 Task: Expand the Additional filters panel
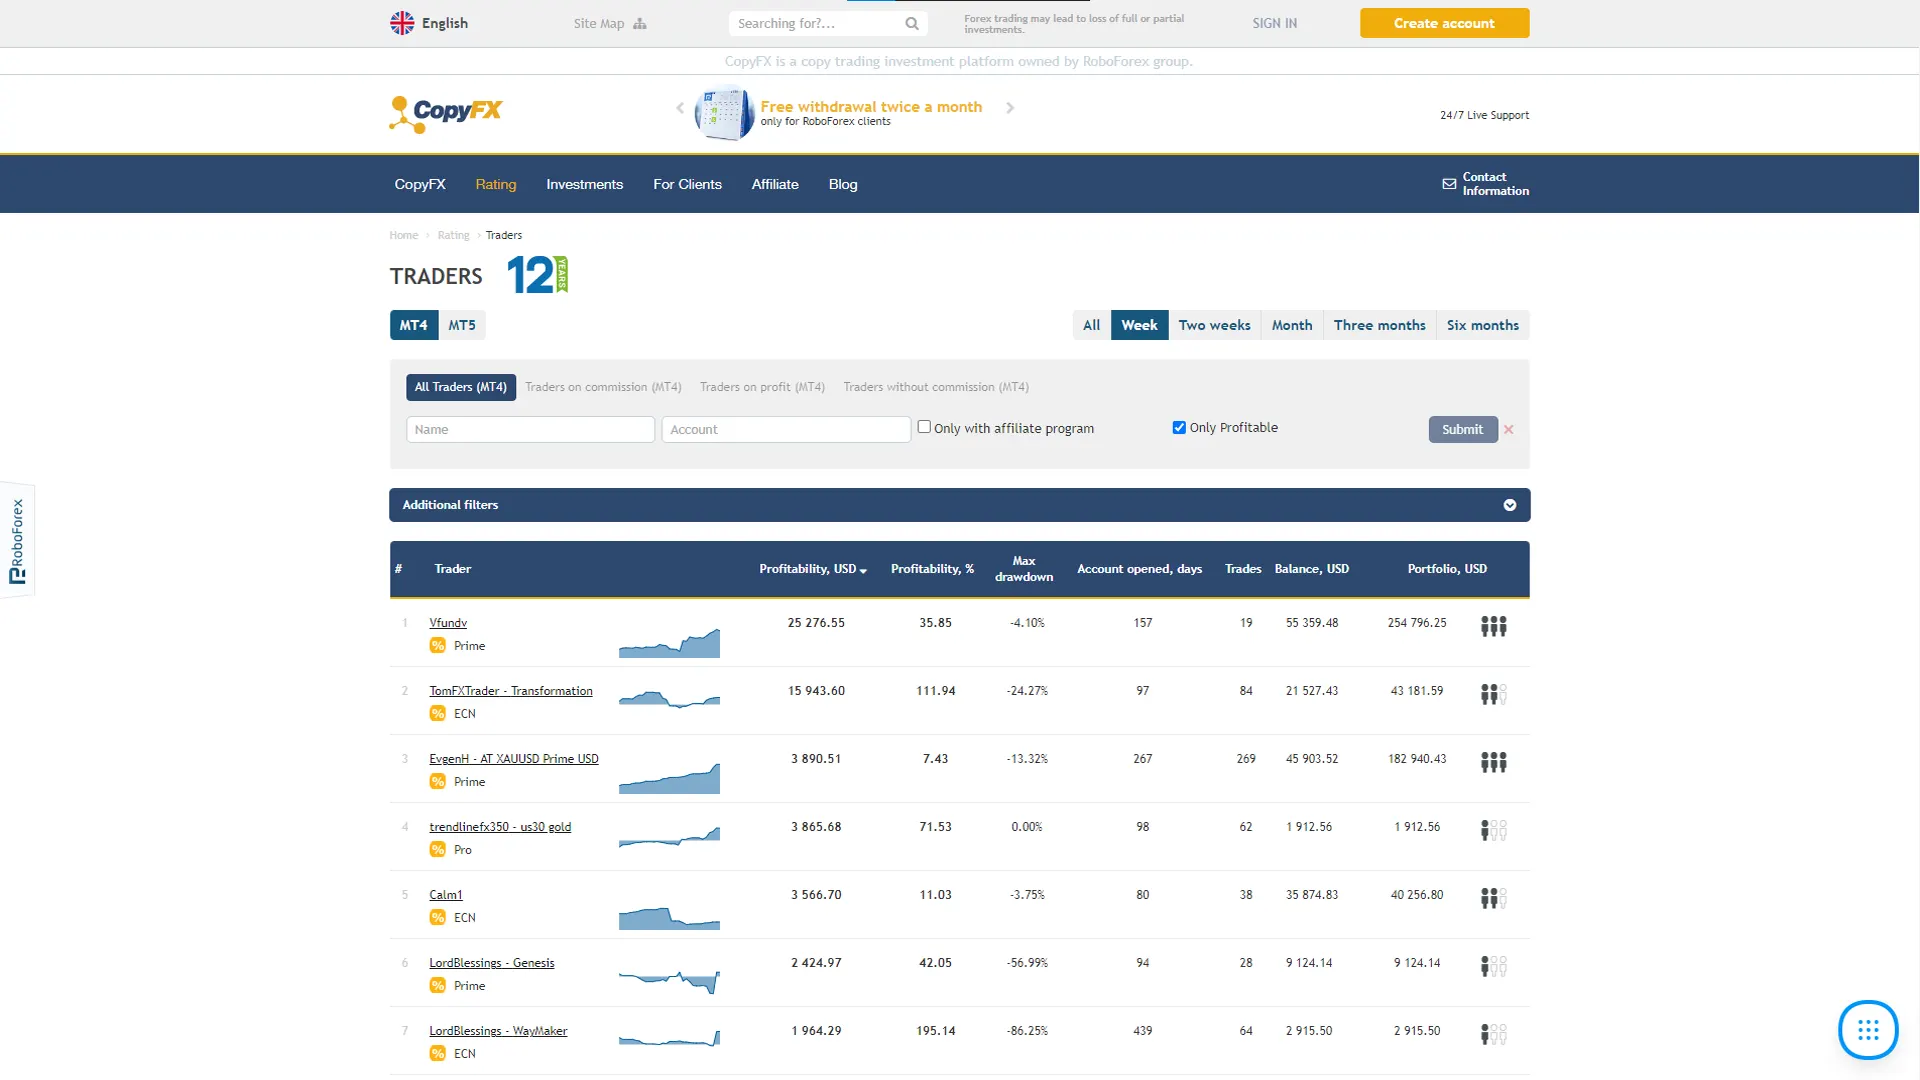pyautogui.click(x=959, y=505)
